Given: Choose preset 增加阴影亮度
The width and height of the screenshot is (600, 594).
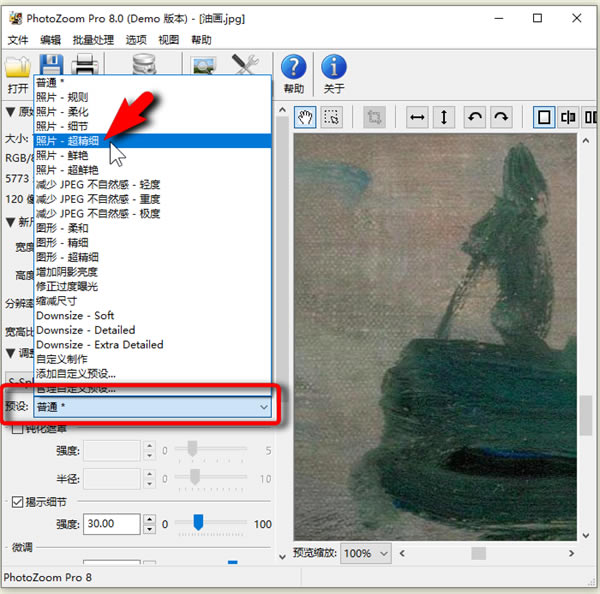Looking at the screenshot, I should tap(153, 272).
